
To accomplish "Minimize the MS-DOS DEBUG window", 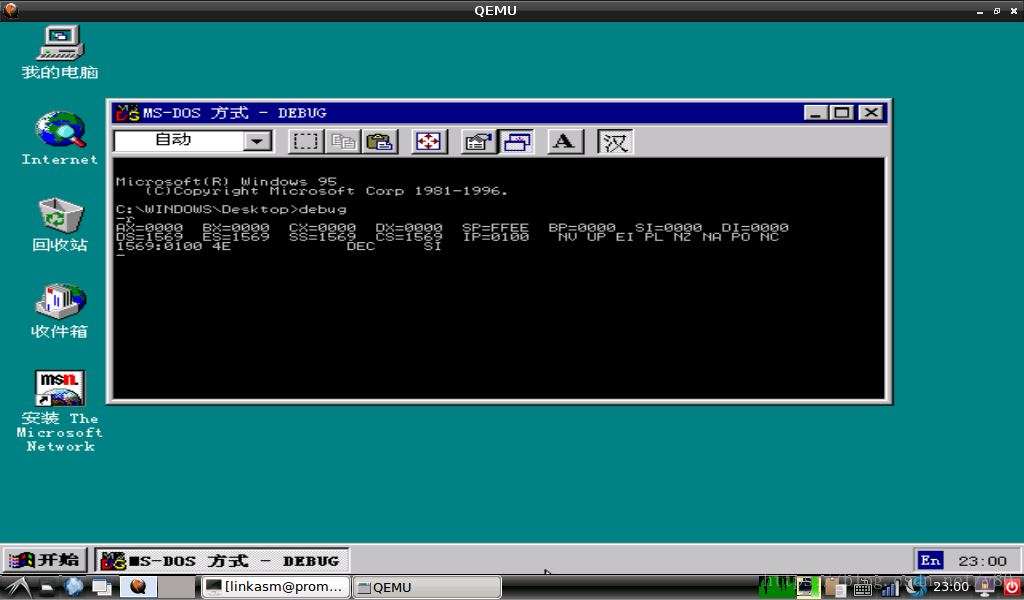I will (x=815, y=113).
